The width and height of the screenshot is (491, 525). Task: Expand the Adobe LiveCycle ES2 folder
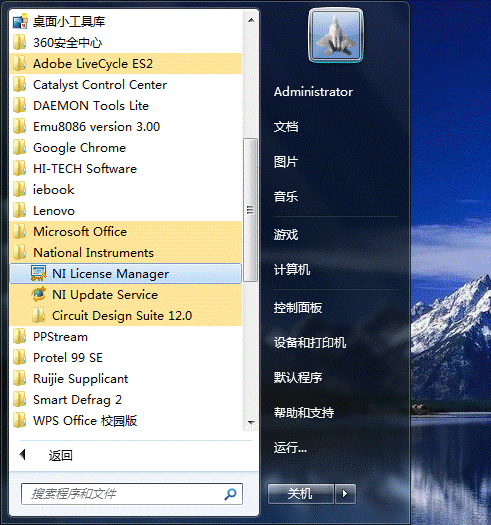coord(126,64)
